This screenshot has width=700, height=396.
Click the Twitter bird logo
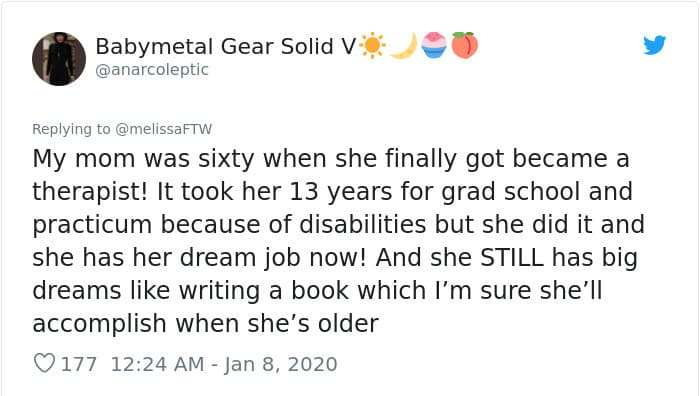[x=654, y=45]
